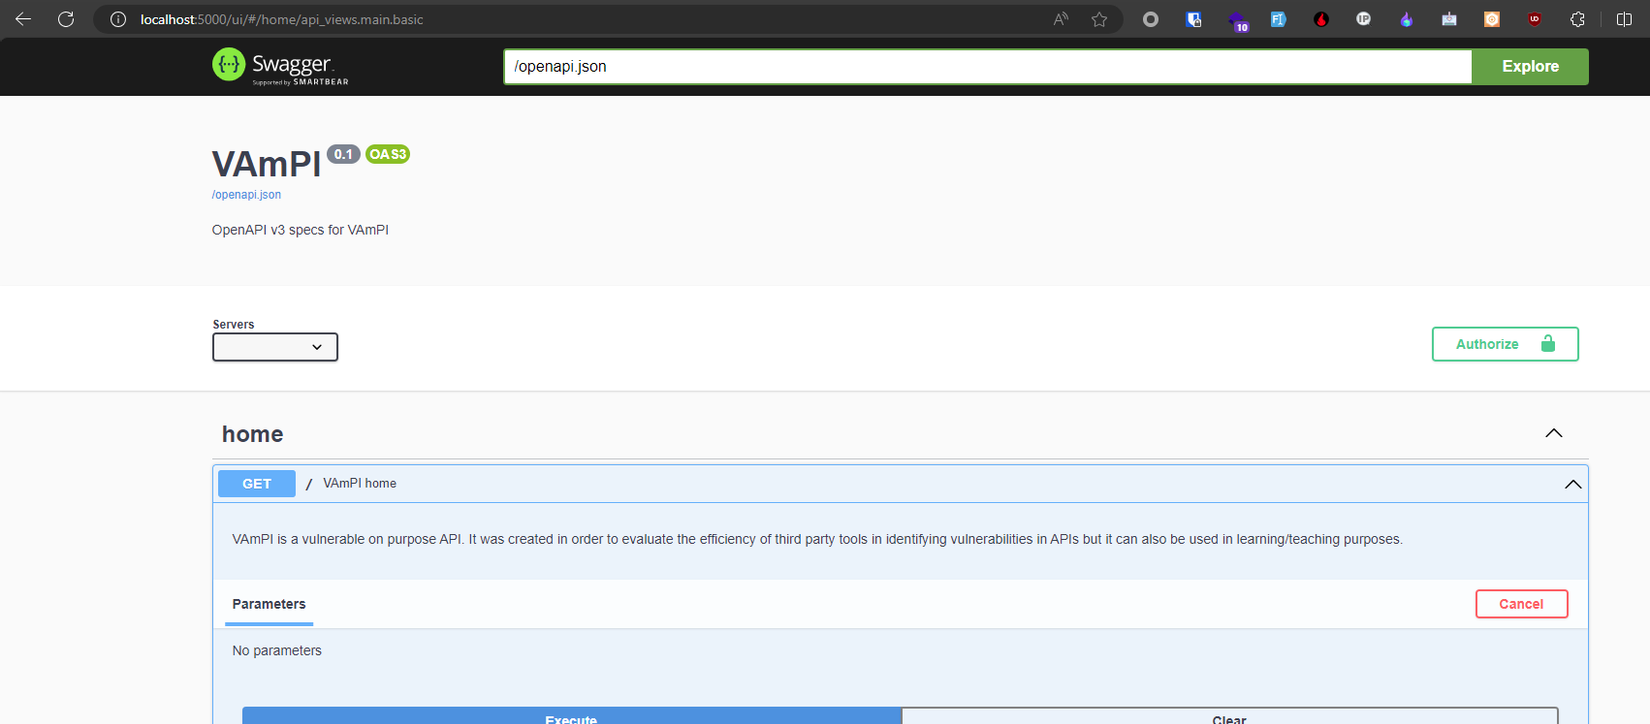Click the Servers label

pyautogui.click(x=233, y=325)
